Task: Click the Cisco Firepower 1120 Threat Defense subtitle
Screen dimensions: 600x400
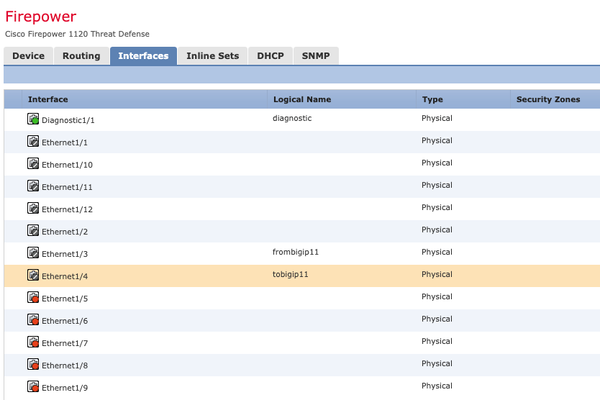Action: click(77, 34)
